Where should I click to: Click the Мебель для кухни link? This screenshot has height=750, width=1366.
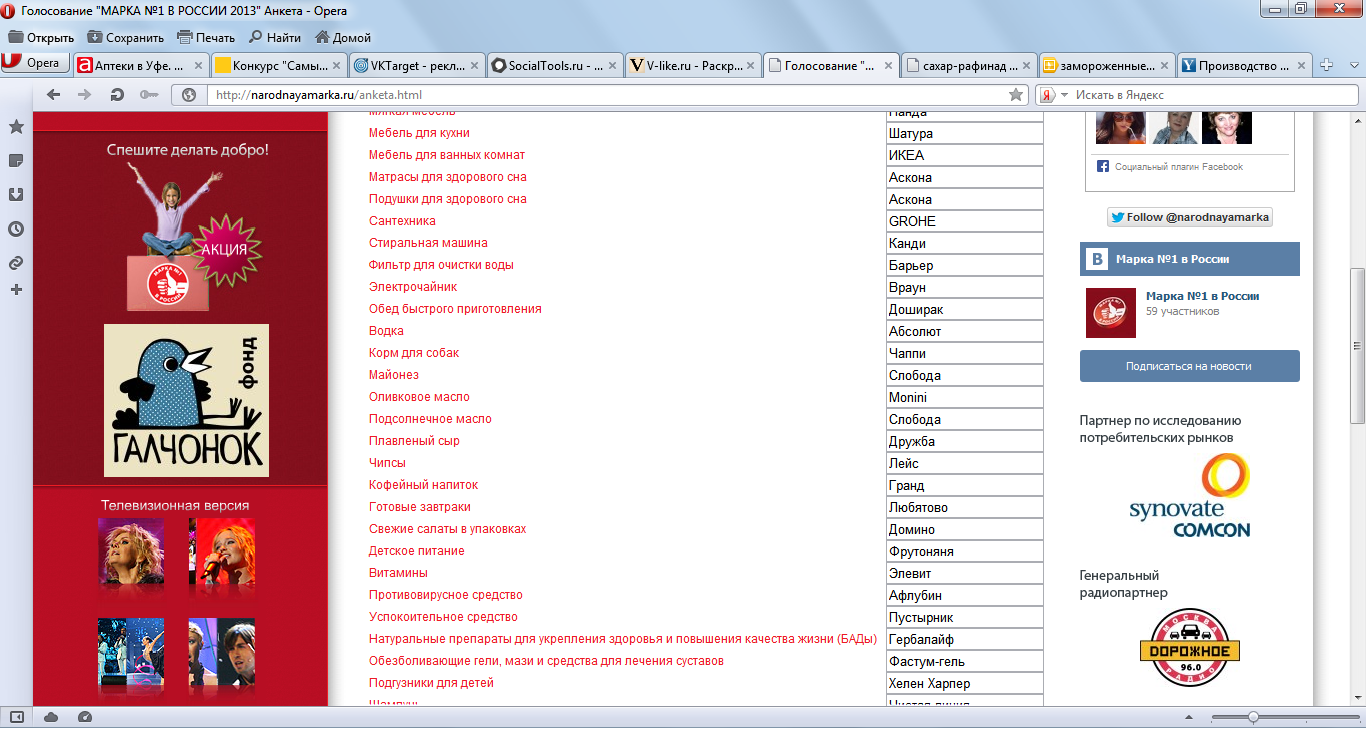tap(419, 133)
